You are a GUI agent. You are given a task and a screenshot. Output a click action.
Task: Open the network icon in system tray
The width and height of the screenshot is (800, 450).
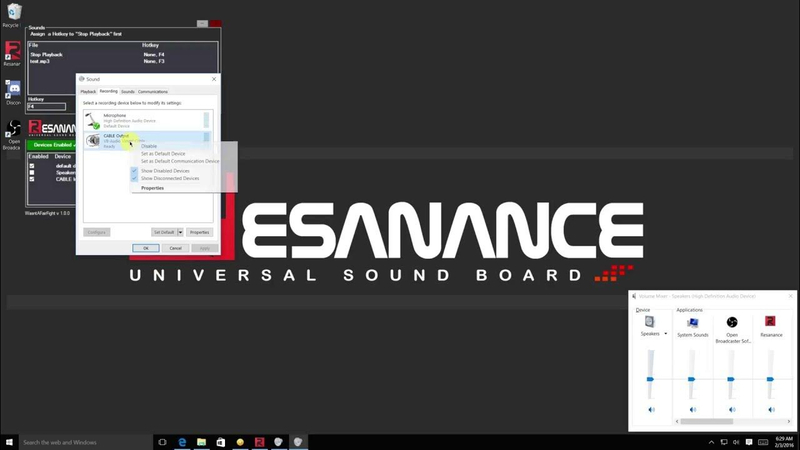click(x=723, y=442)
